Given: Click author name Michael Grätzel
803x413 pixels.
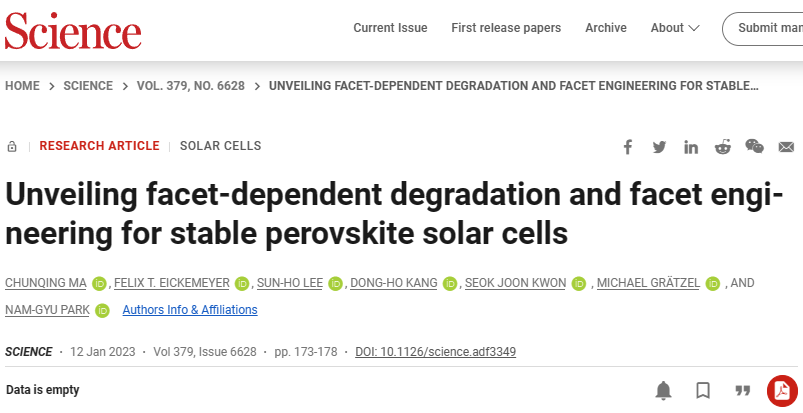Looking at the screenshot, I should (648, 283).
